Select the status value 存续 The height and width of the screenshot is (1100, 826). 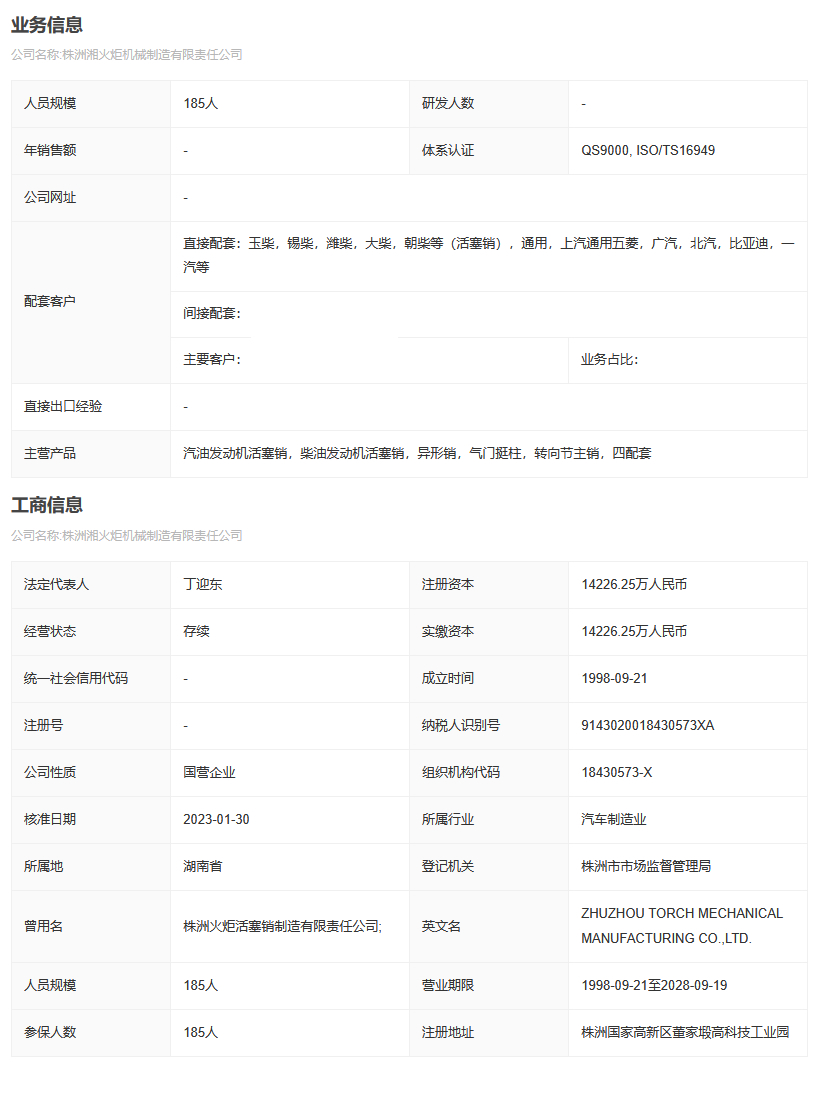pyautogui.click(x=196, y=632)
